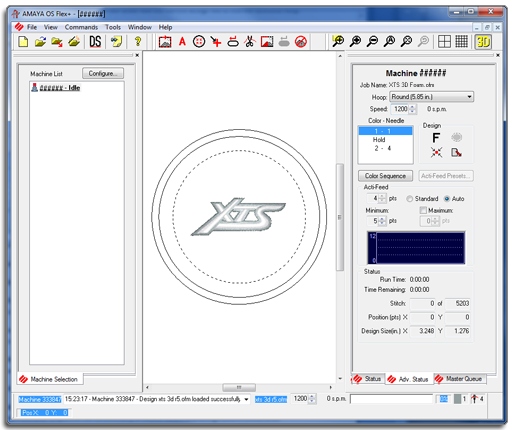
Task: Open the File menu
Action: tap(32, 27)
